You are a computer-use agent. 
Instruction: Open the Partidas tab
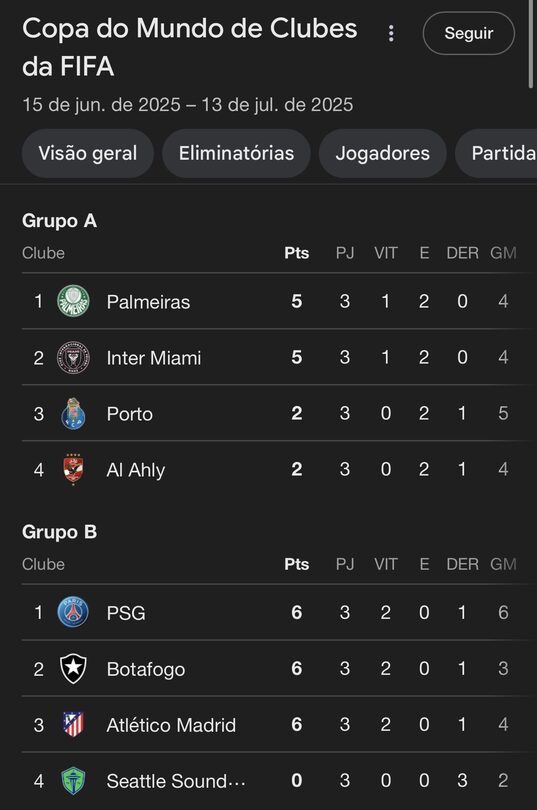coord(497,153)
